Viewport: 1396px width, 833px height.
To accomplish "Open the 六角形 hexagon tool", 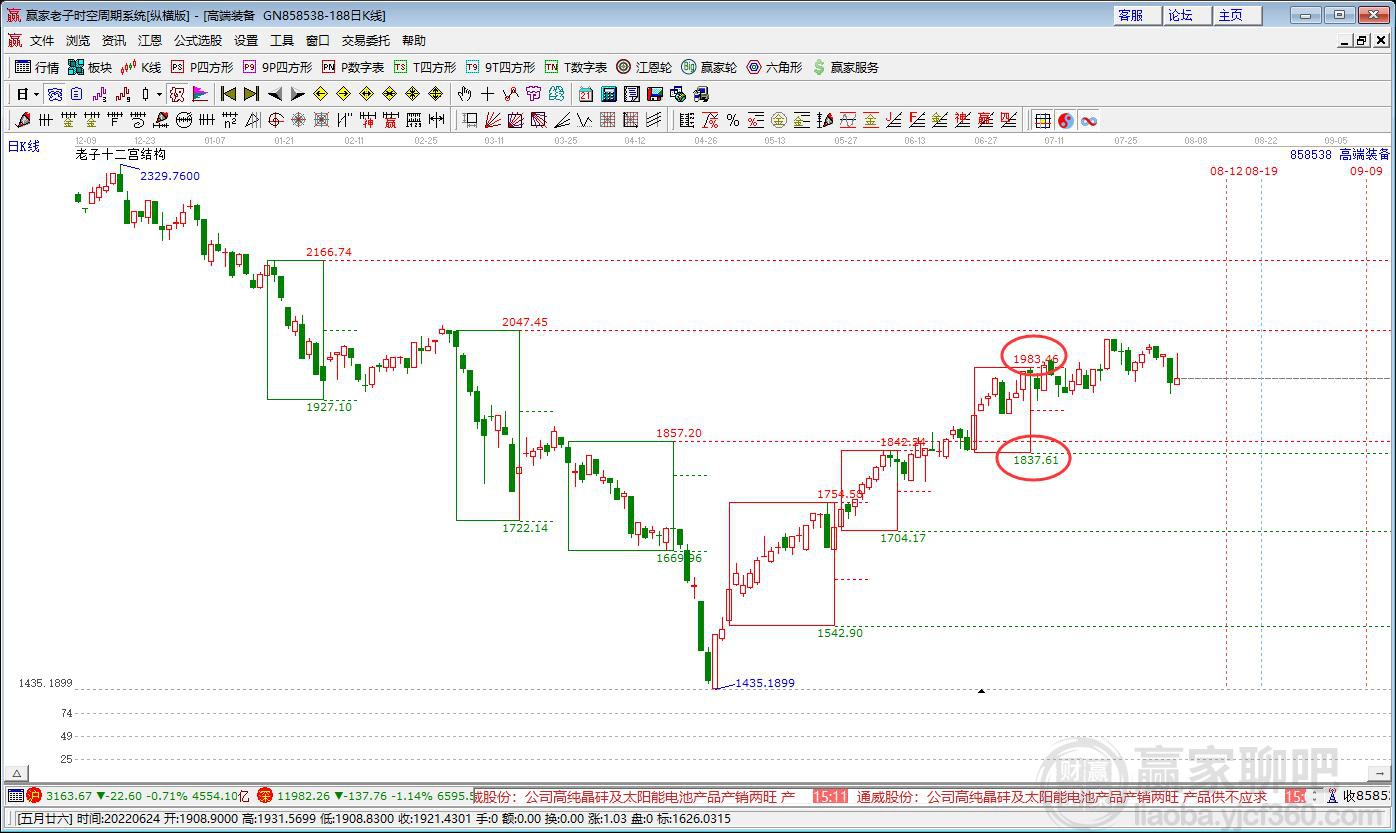I will tap(774, 67).
